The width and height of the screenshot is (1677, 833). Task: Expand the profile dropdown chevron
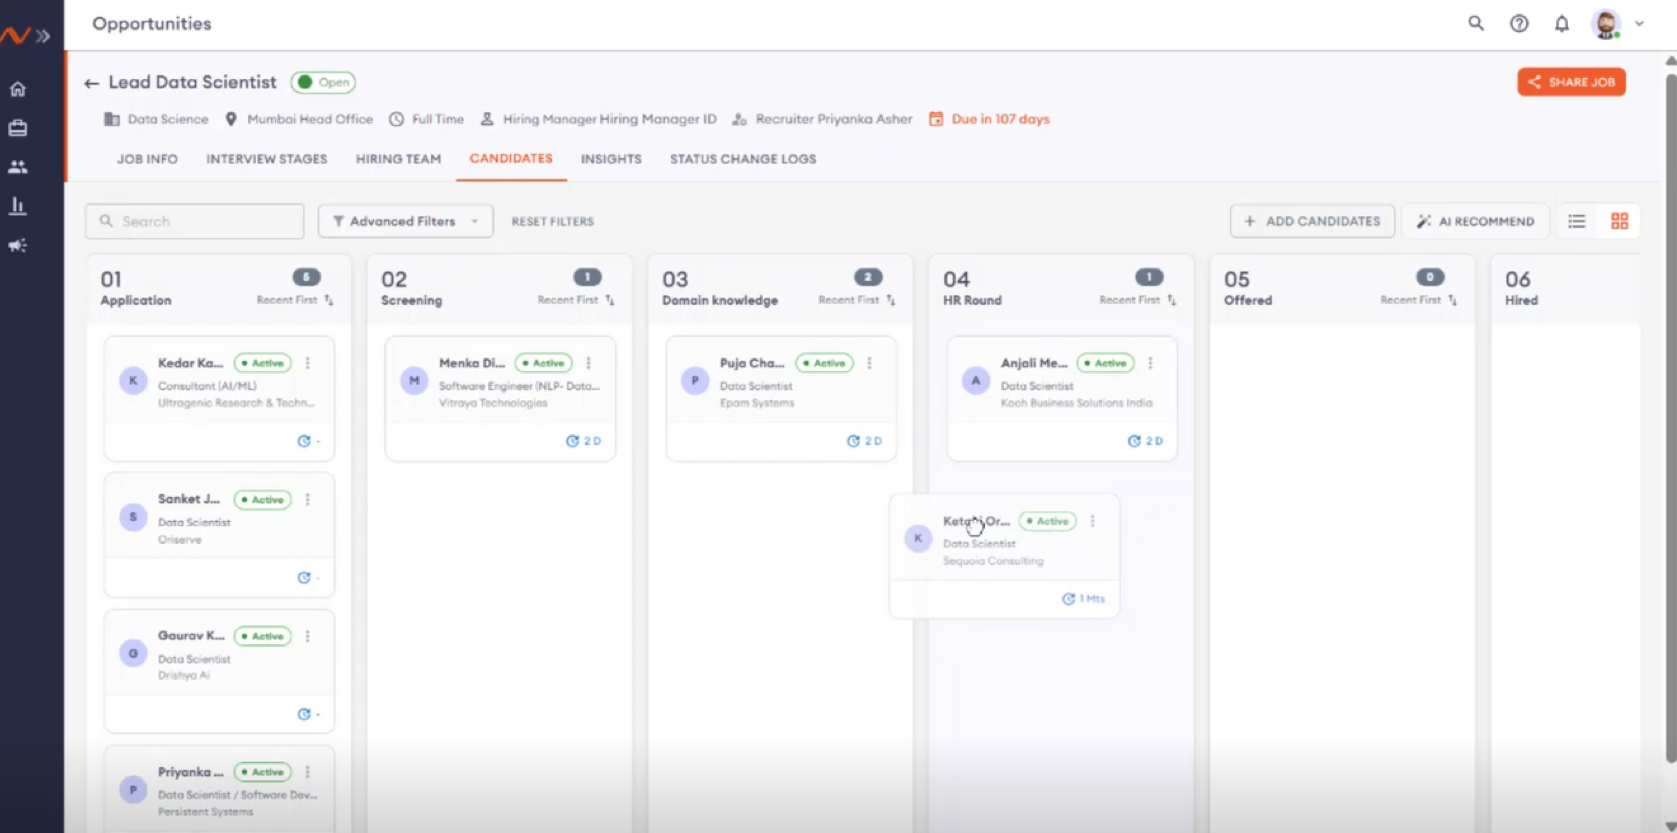point(1639,23)
